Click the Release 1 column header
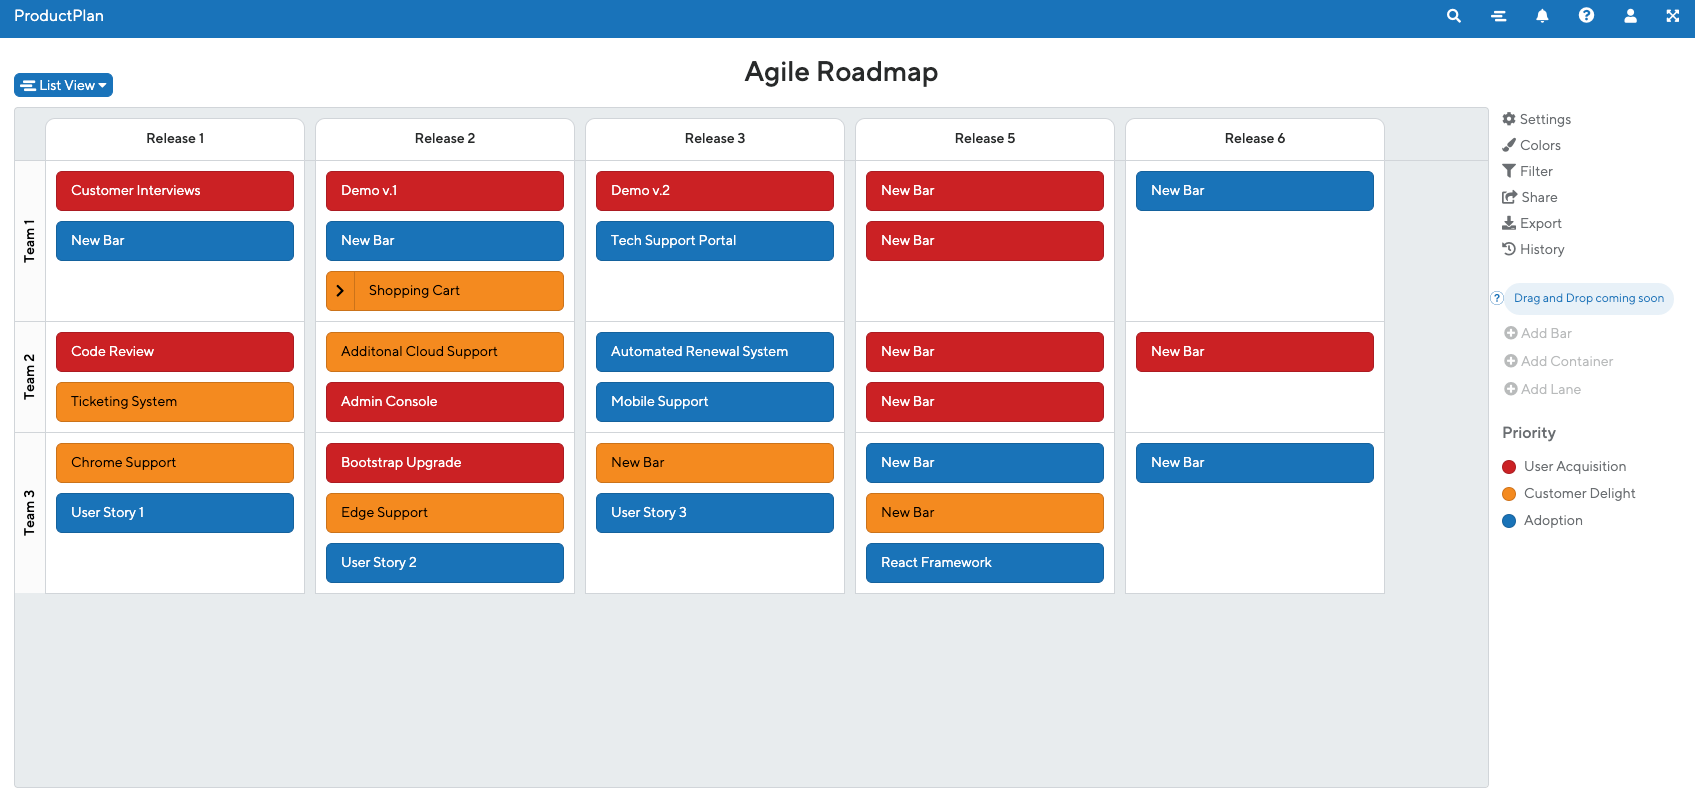 175,139
